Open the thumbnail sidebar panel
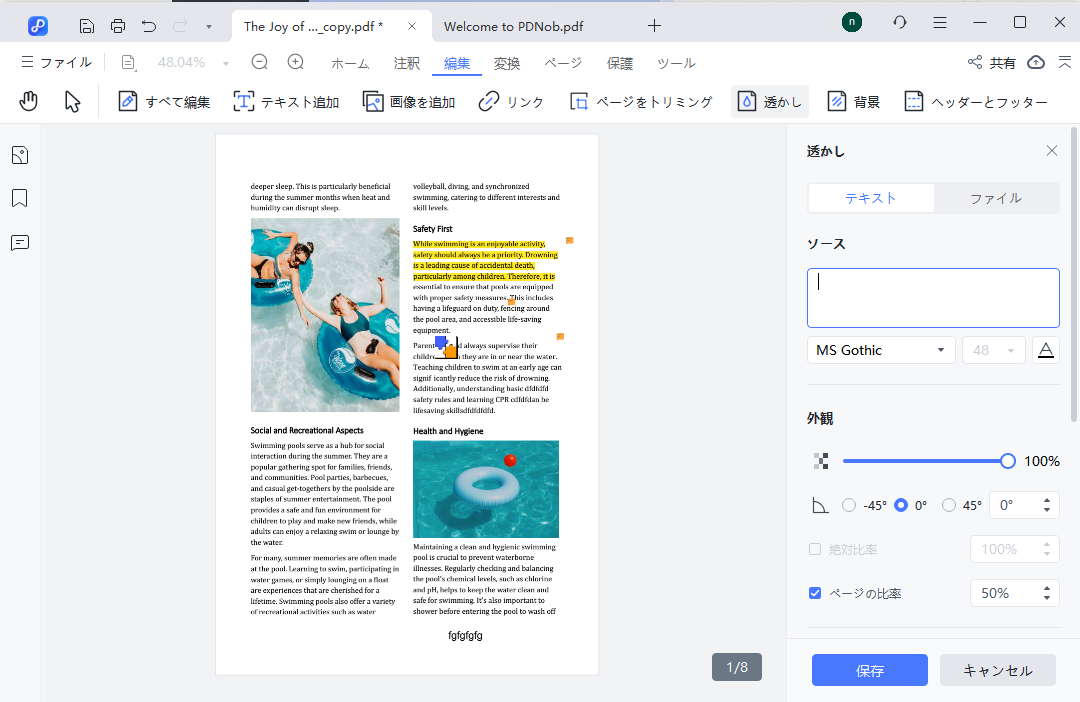Image resolution: width=1080 pixels, height=702 pixels. pos(20,155)
